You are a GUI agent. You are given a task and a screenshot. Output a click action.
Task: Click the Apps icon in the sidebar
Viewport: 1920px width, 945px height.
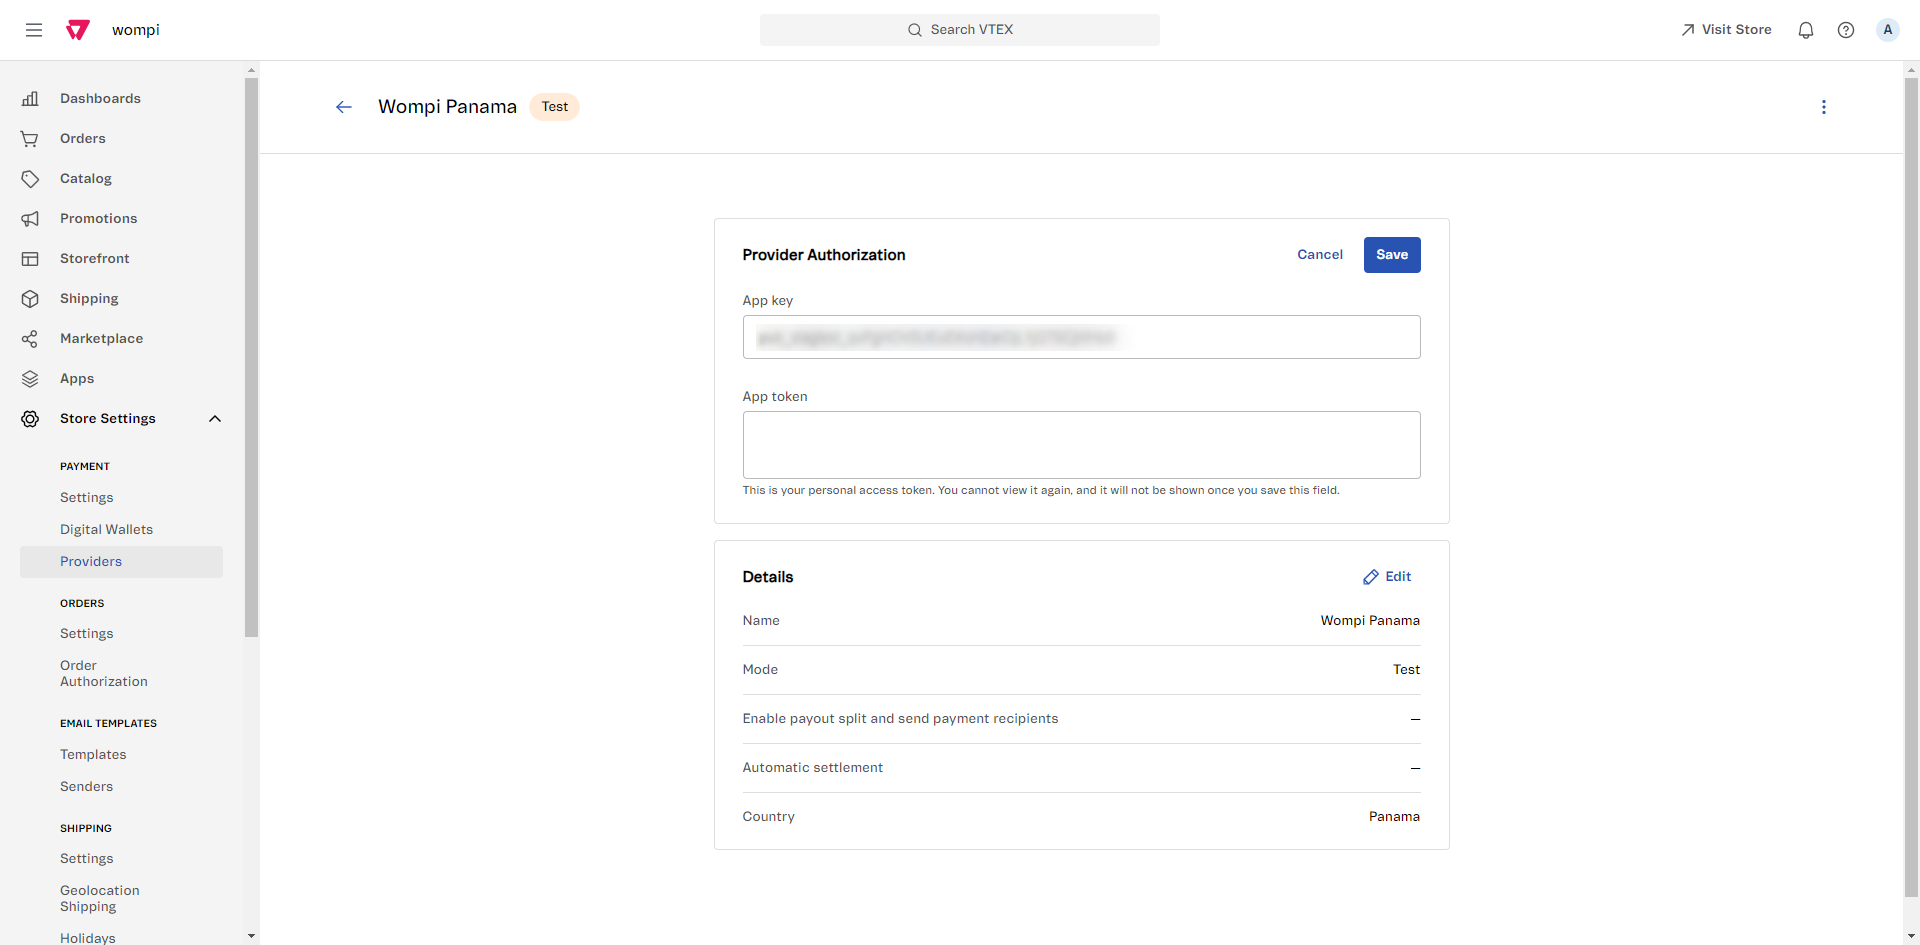(30, 378)
